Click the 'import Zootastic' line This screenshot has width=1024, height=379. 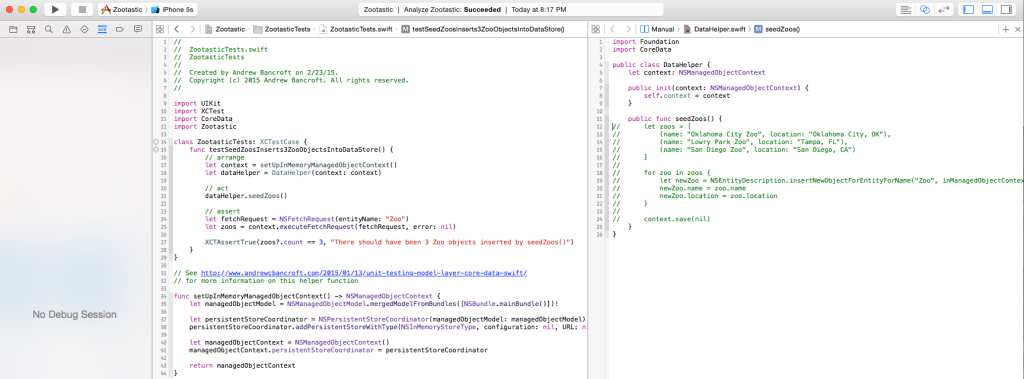(x=205, y=127)
